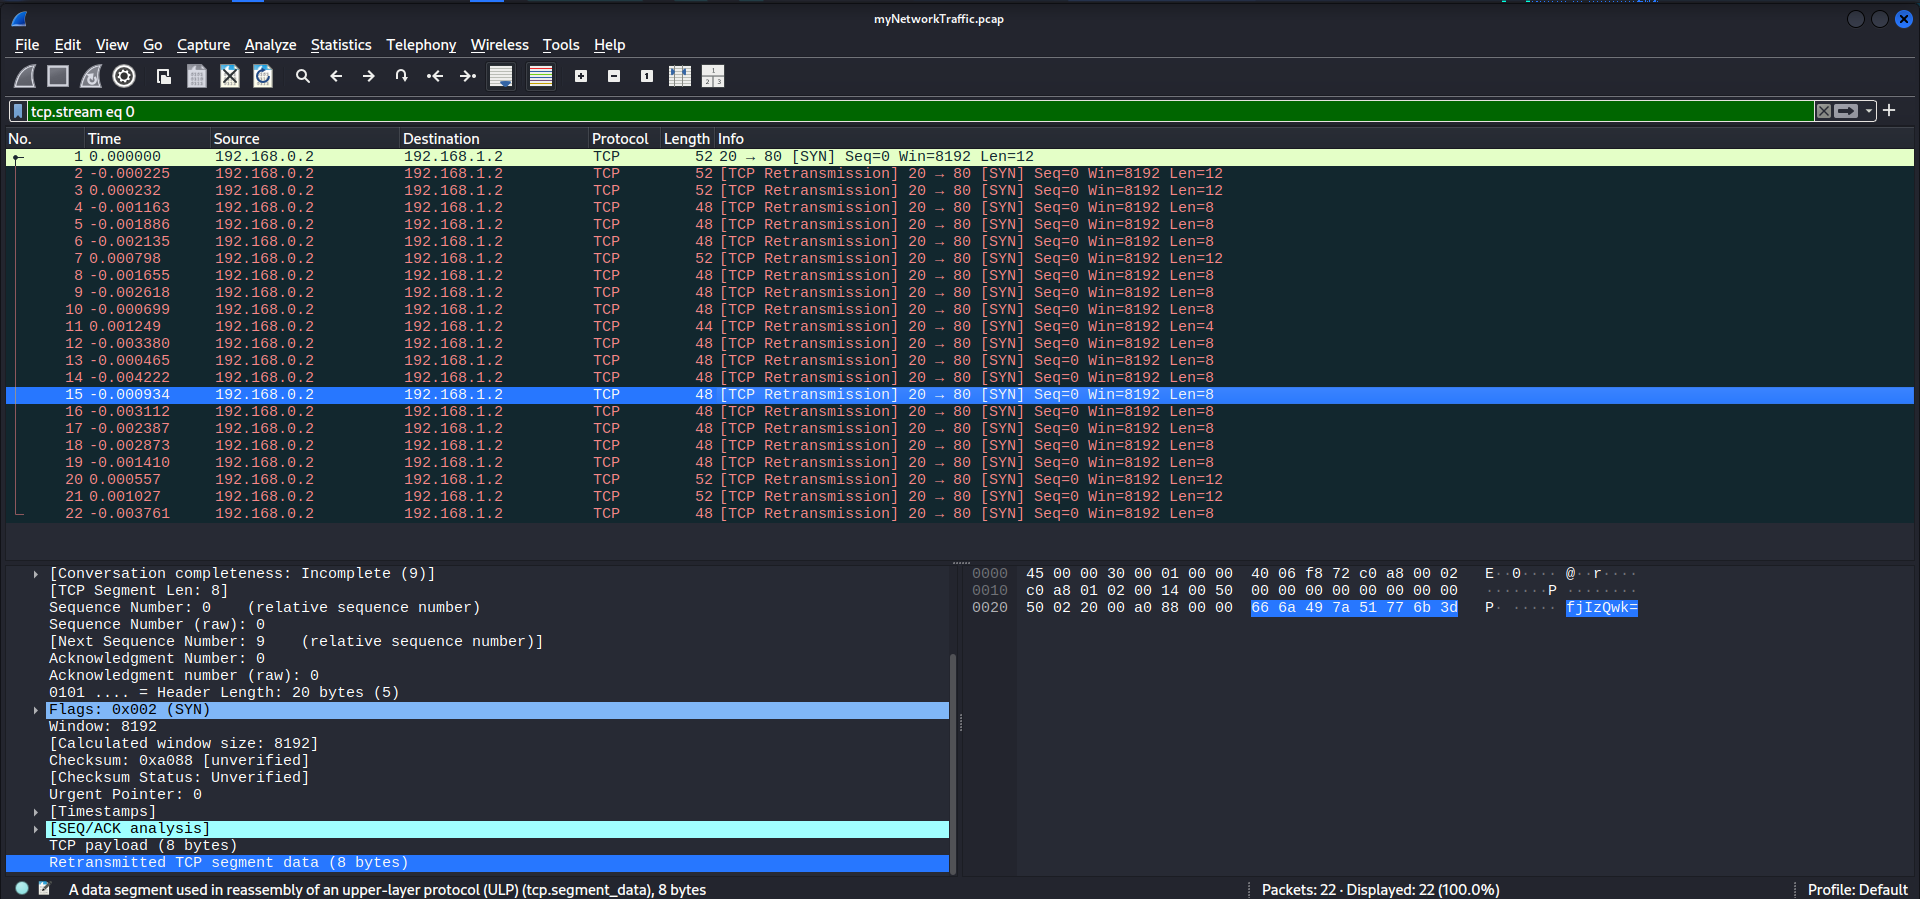Open the File menu
The image size is (1920, 899).
pyautogui.click(x=27, y=45)
